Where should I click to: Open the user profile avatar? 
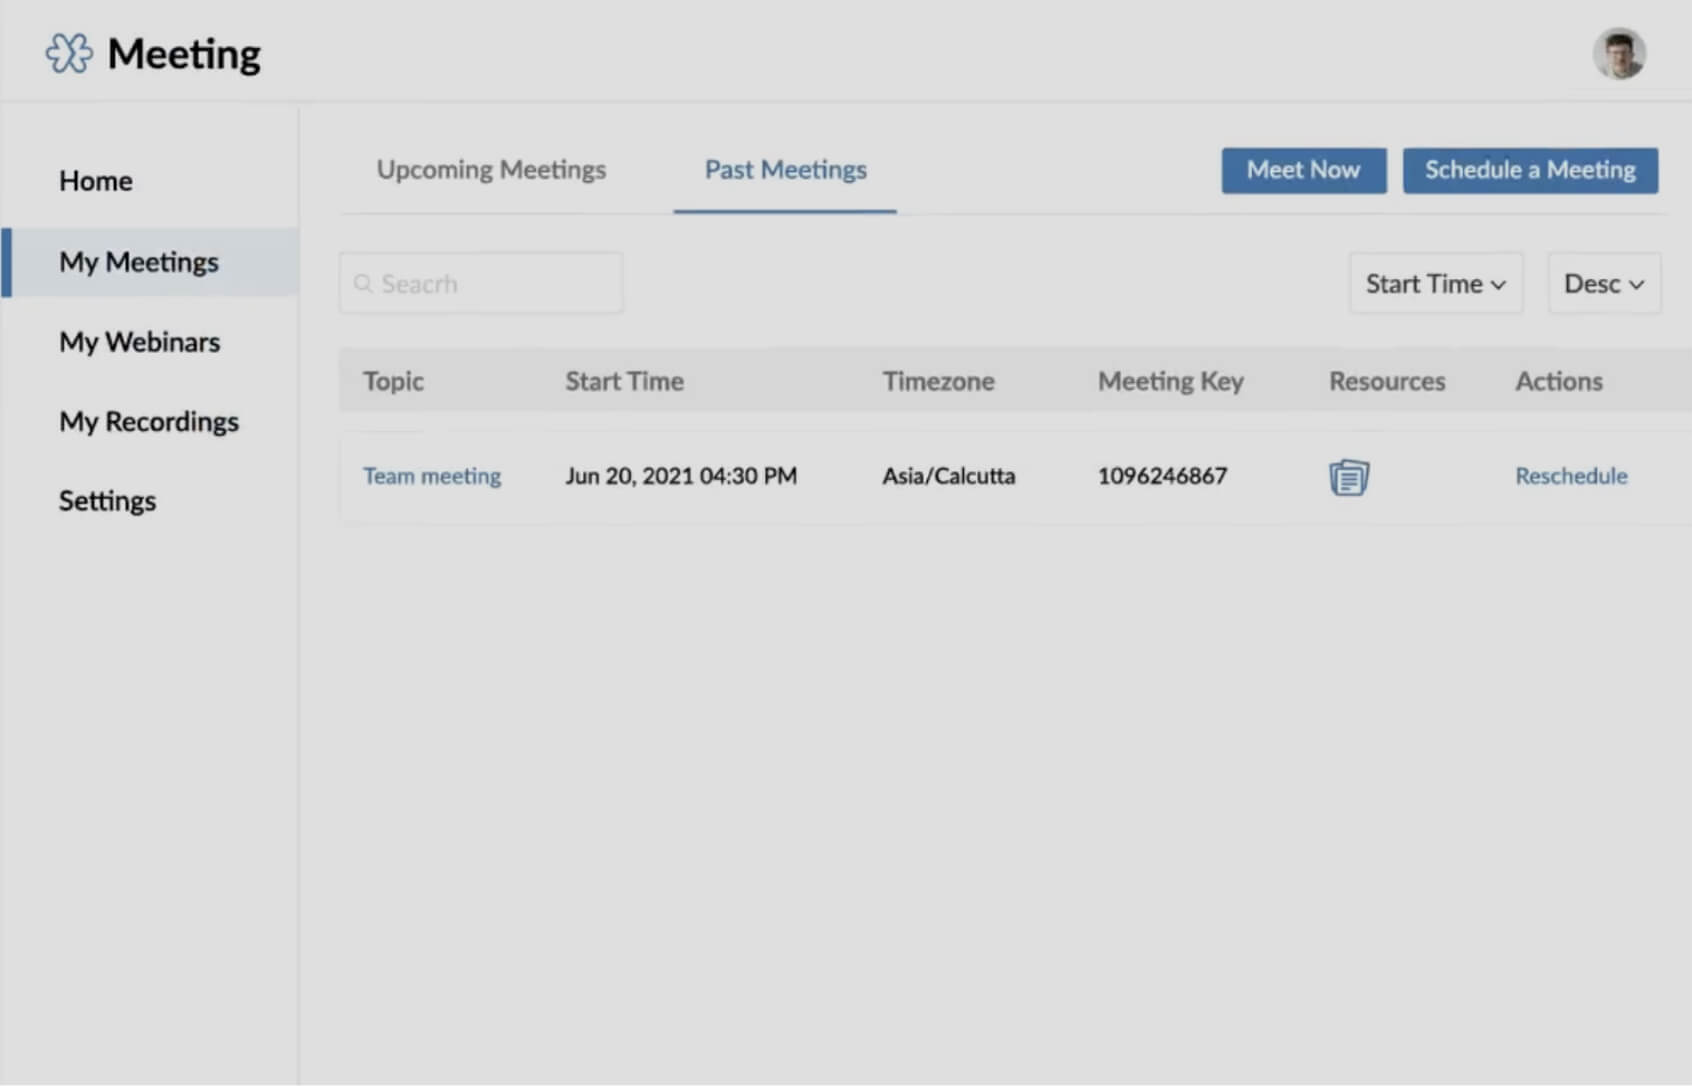(x=1618, y=54)
